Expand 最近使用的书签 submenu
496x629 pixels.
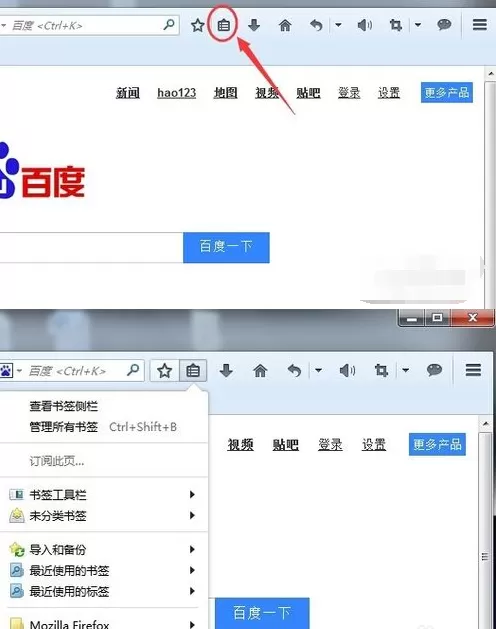104,570
